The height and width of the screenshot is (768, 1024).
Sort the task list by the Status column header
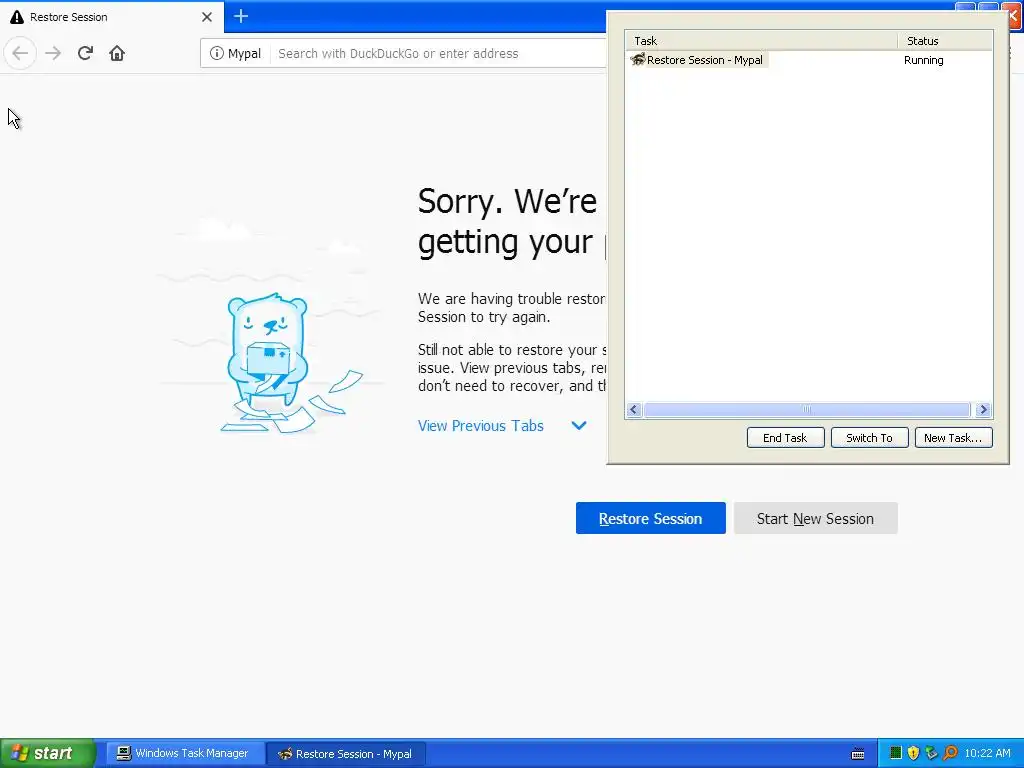[945, 40]
